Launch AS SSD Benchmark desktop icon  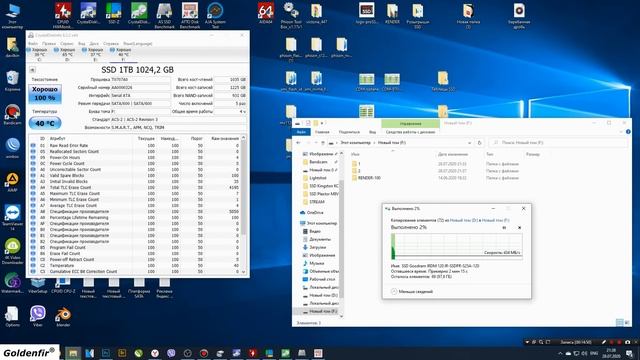(x=164, y=16)
